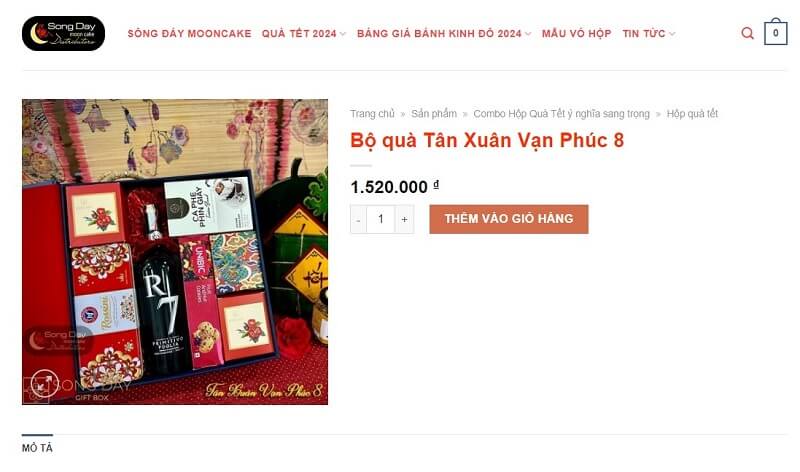800x472 pixels.
Task: Open Sông Đáy Mooncake menu item
Action: (x=189, y=34)
